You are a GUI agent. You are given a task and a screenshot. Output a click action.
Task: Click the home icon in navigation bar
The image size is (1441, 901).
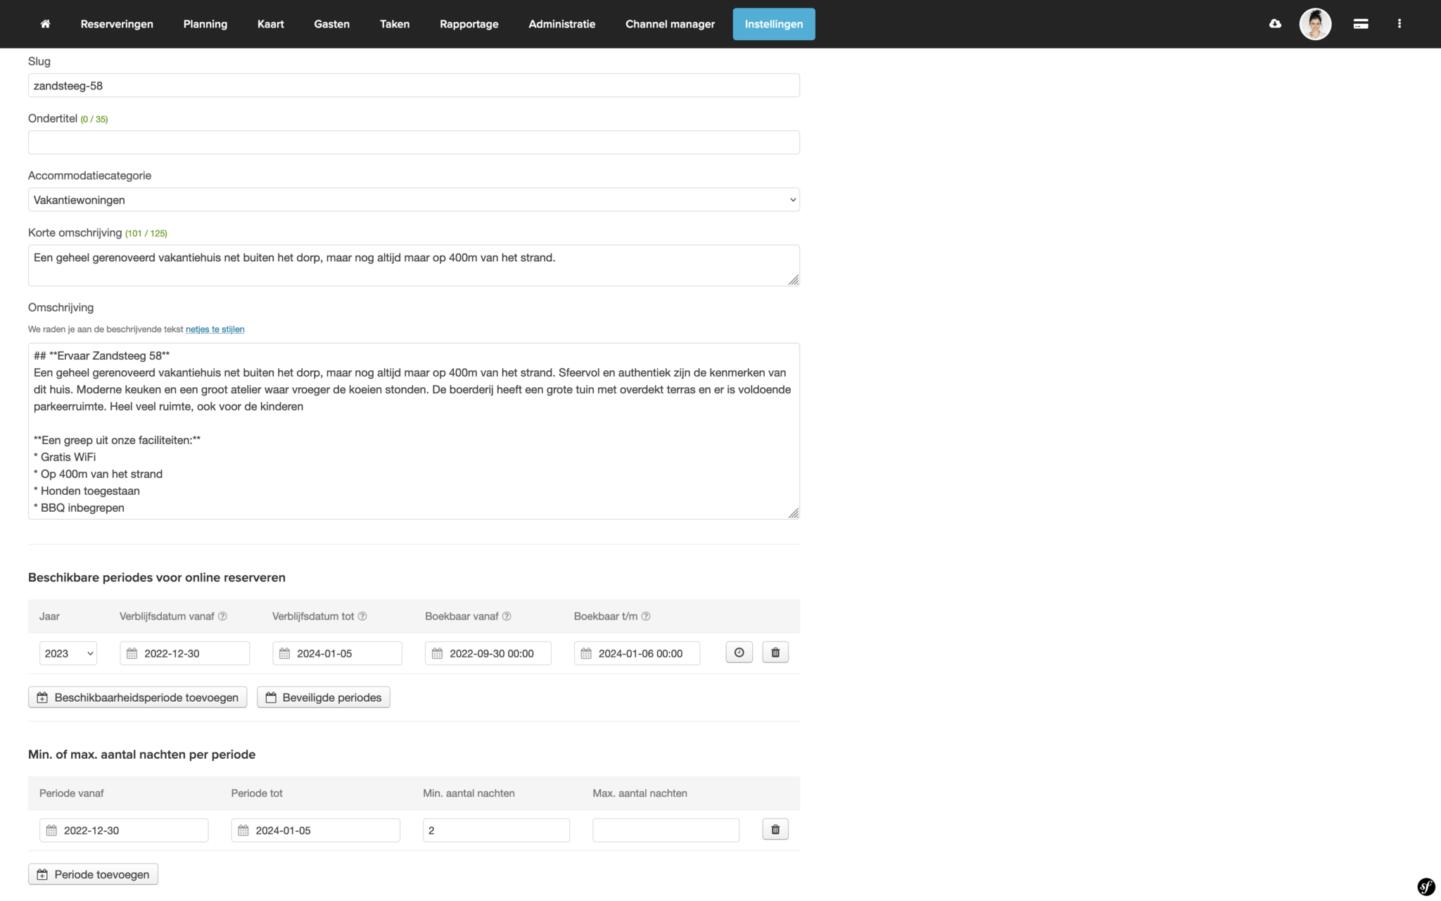pyautogui.click(x=45, y=24)
